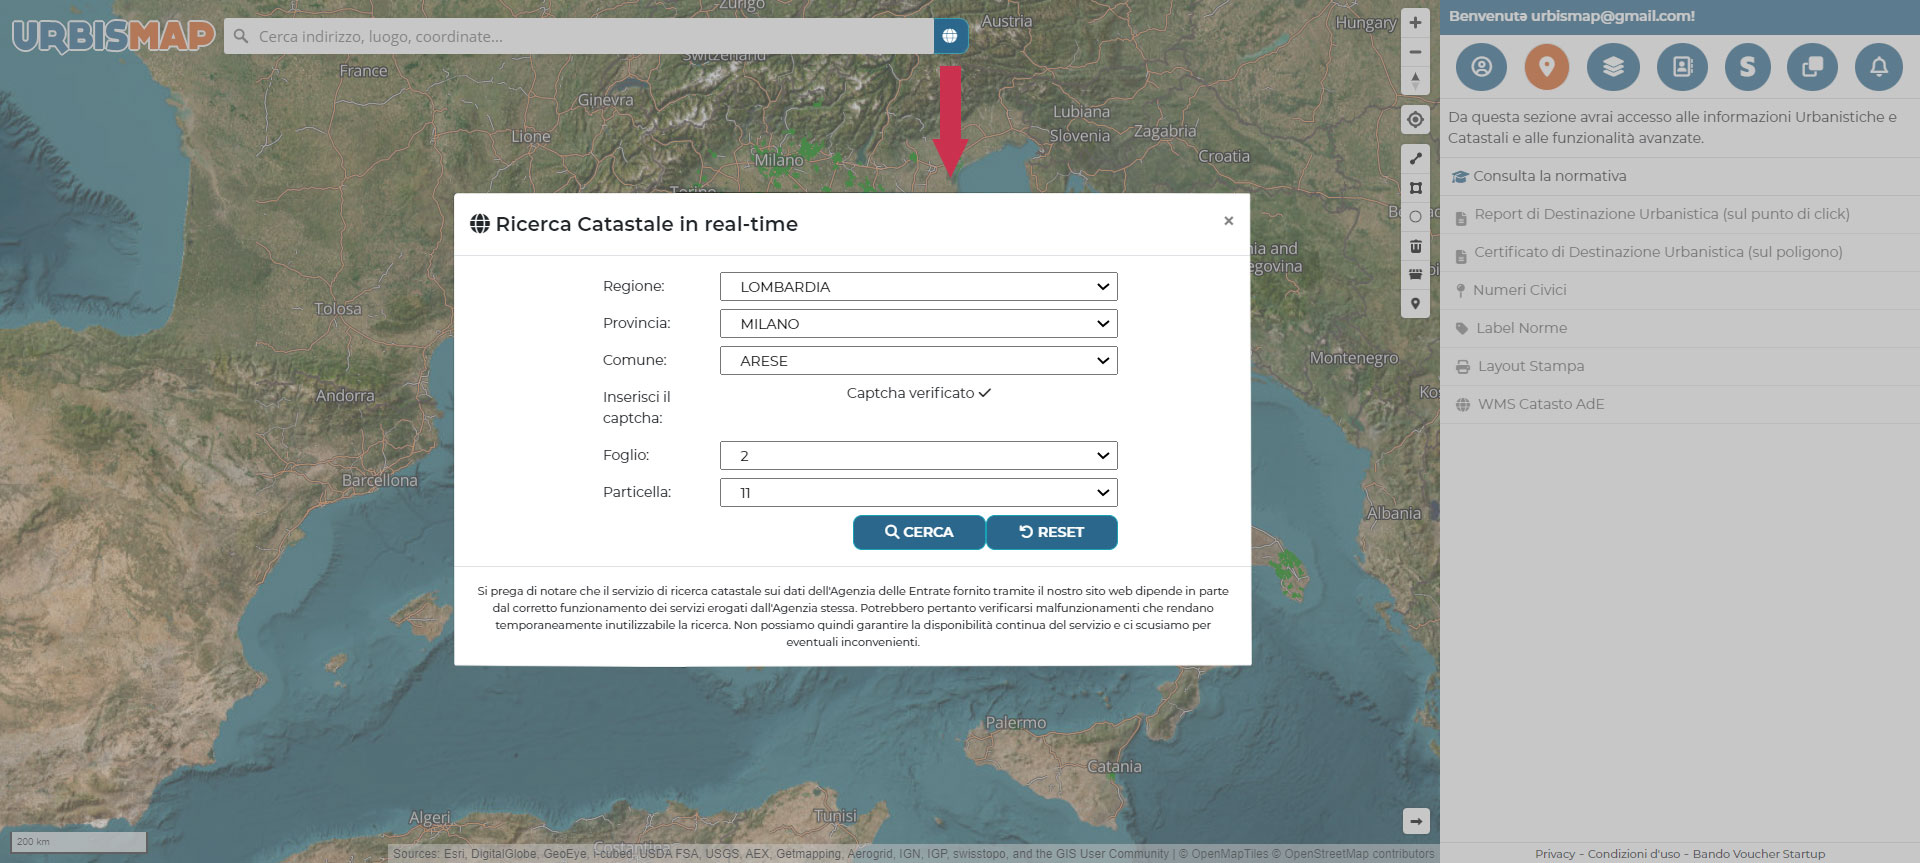Open the Condizioni d'uso link
1920x863 pixels.
coord(1634,854)
